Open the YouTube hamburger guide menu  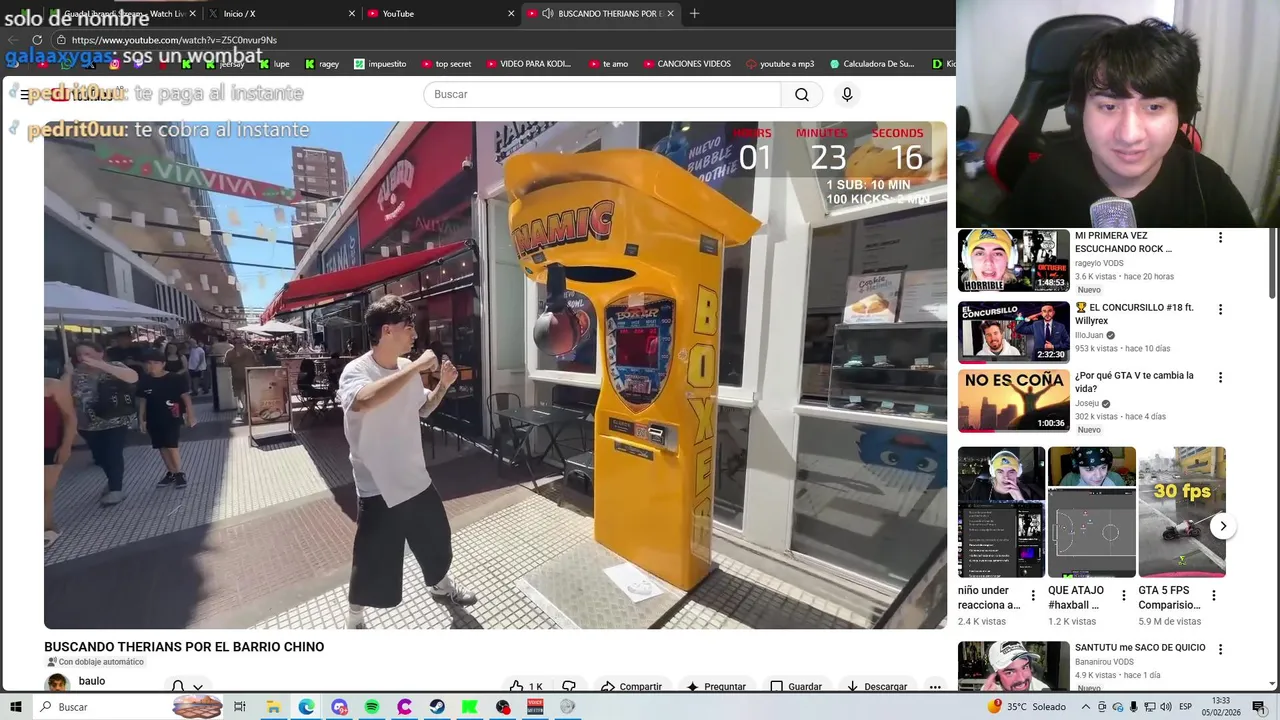tap(24, 94)
